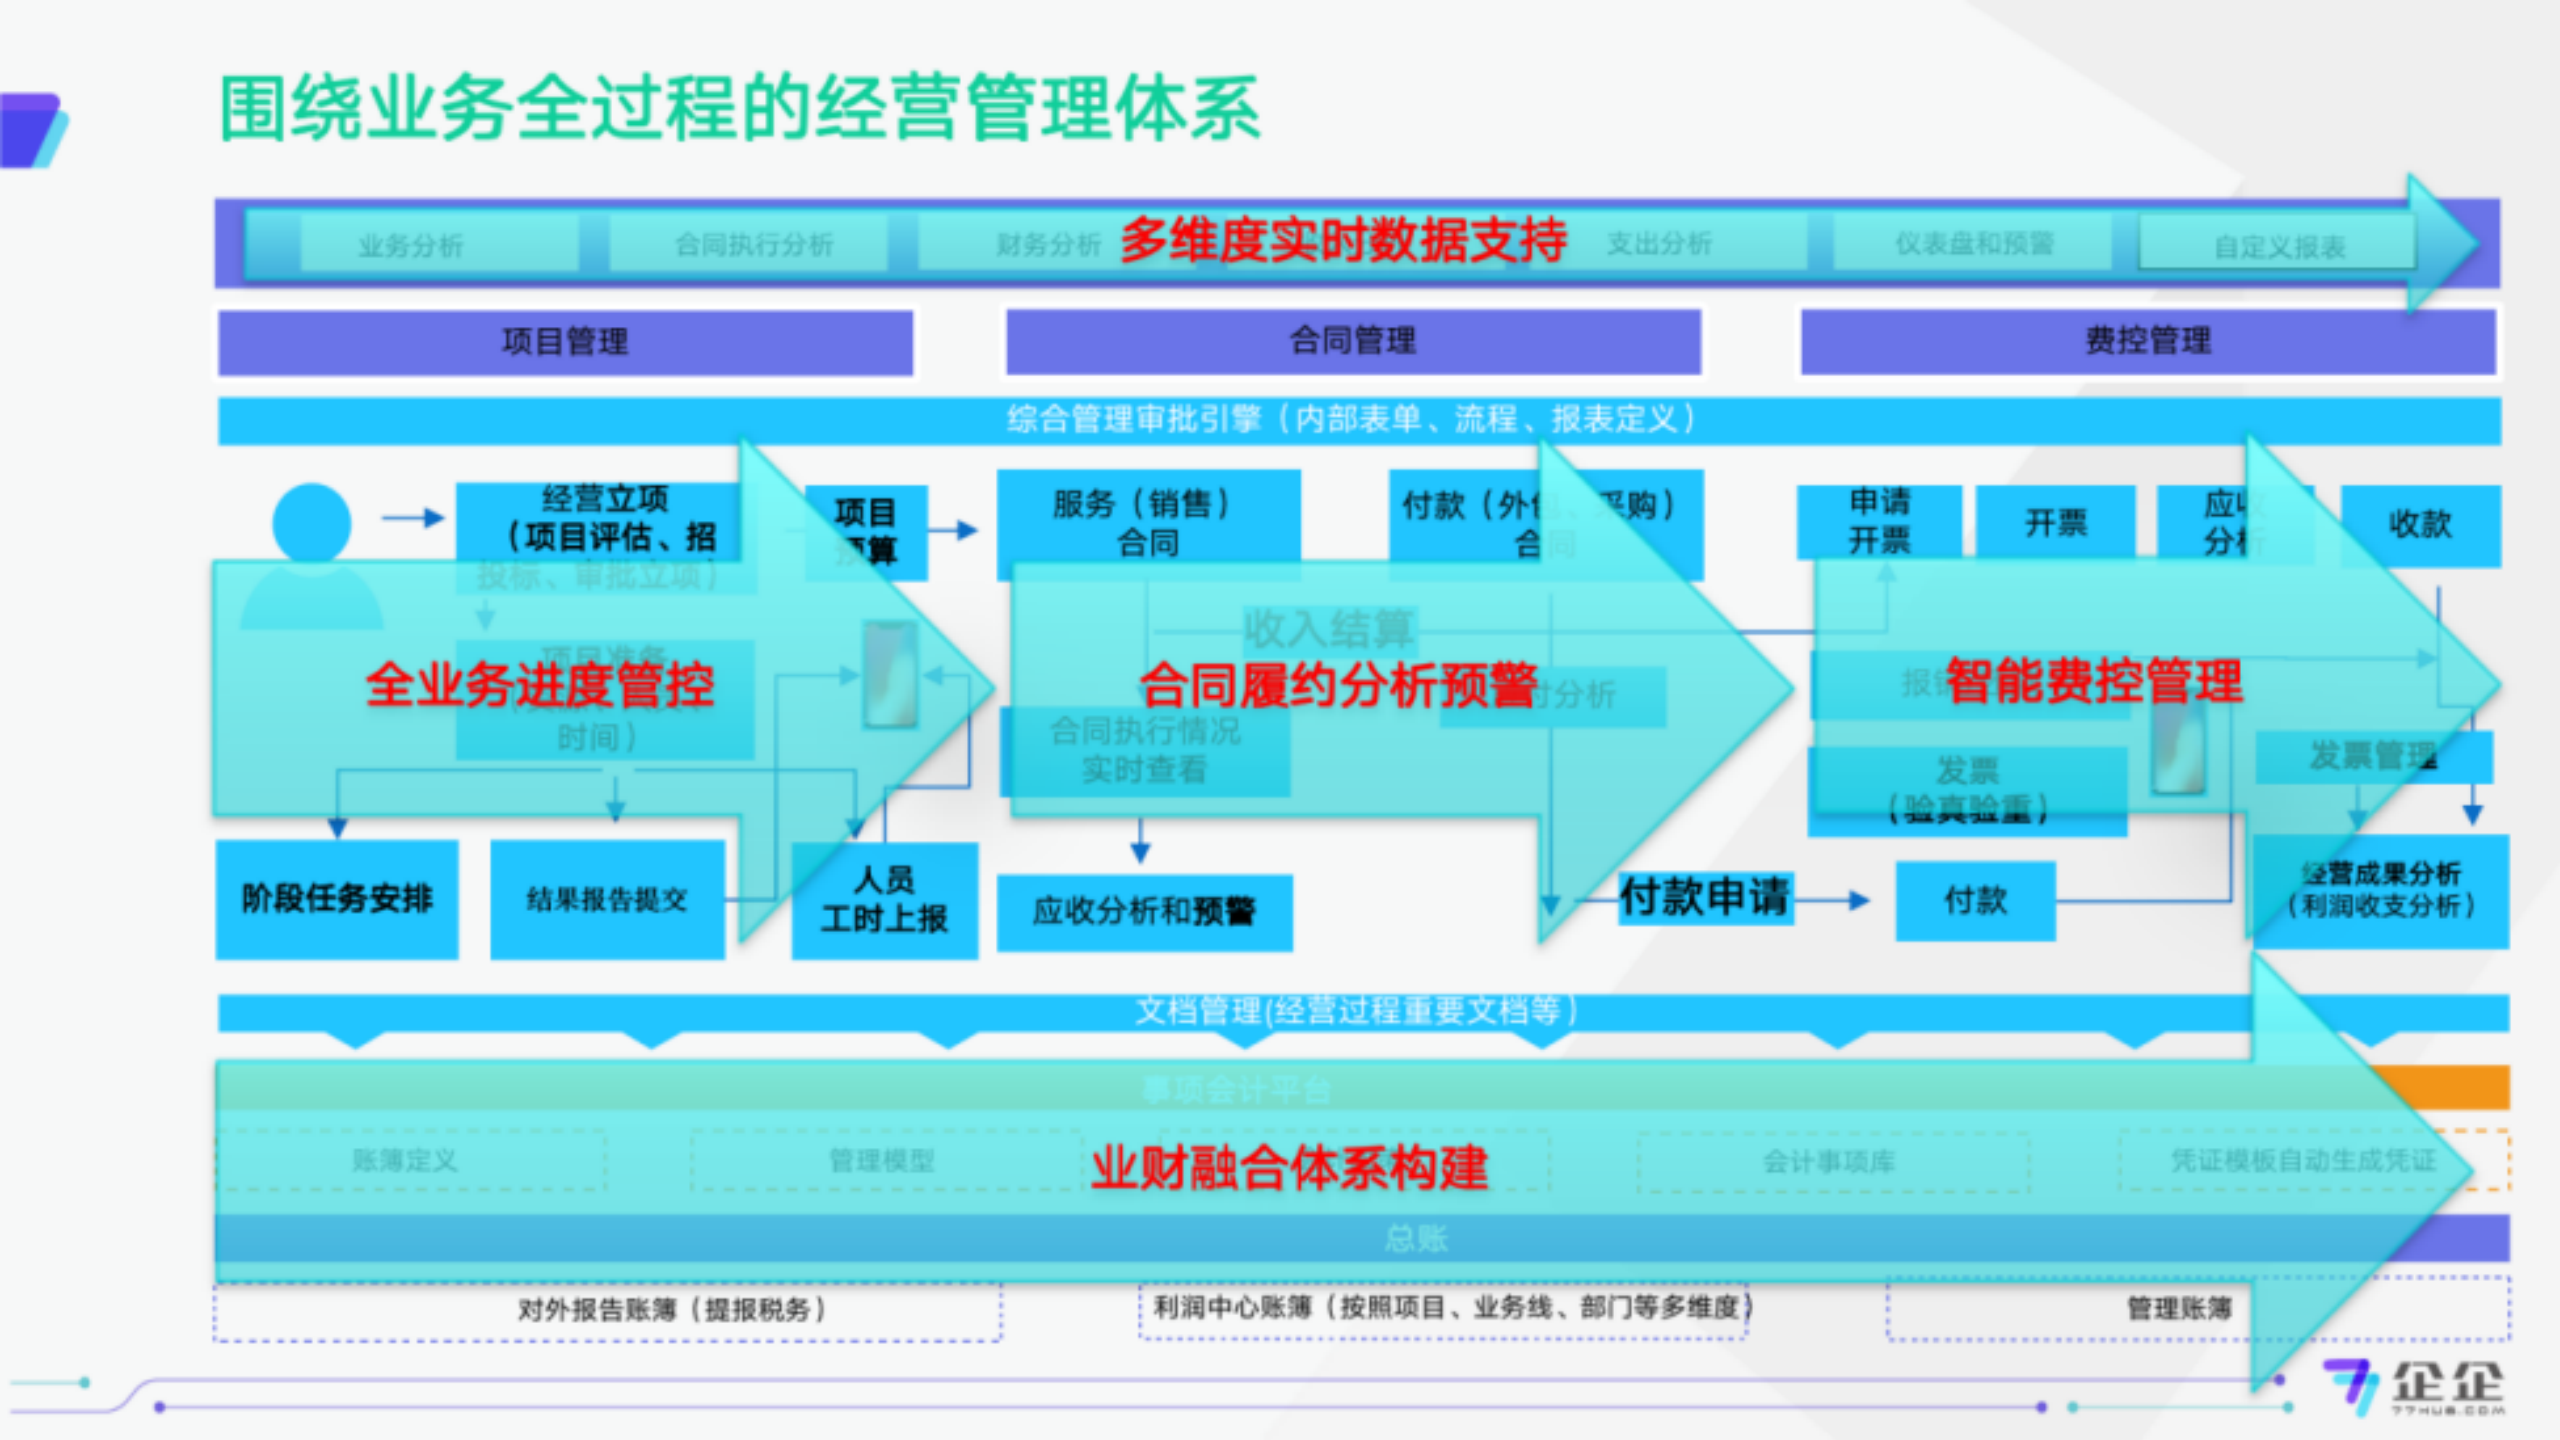Click the 结果报告提交 box
This screenshot has height=1440, width=2560.
click(x=607, y=899)
